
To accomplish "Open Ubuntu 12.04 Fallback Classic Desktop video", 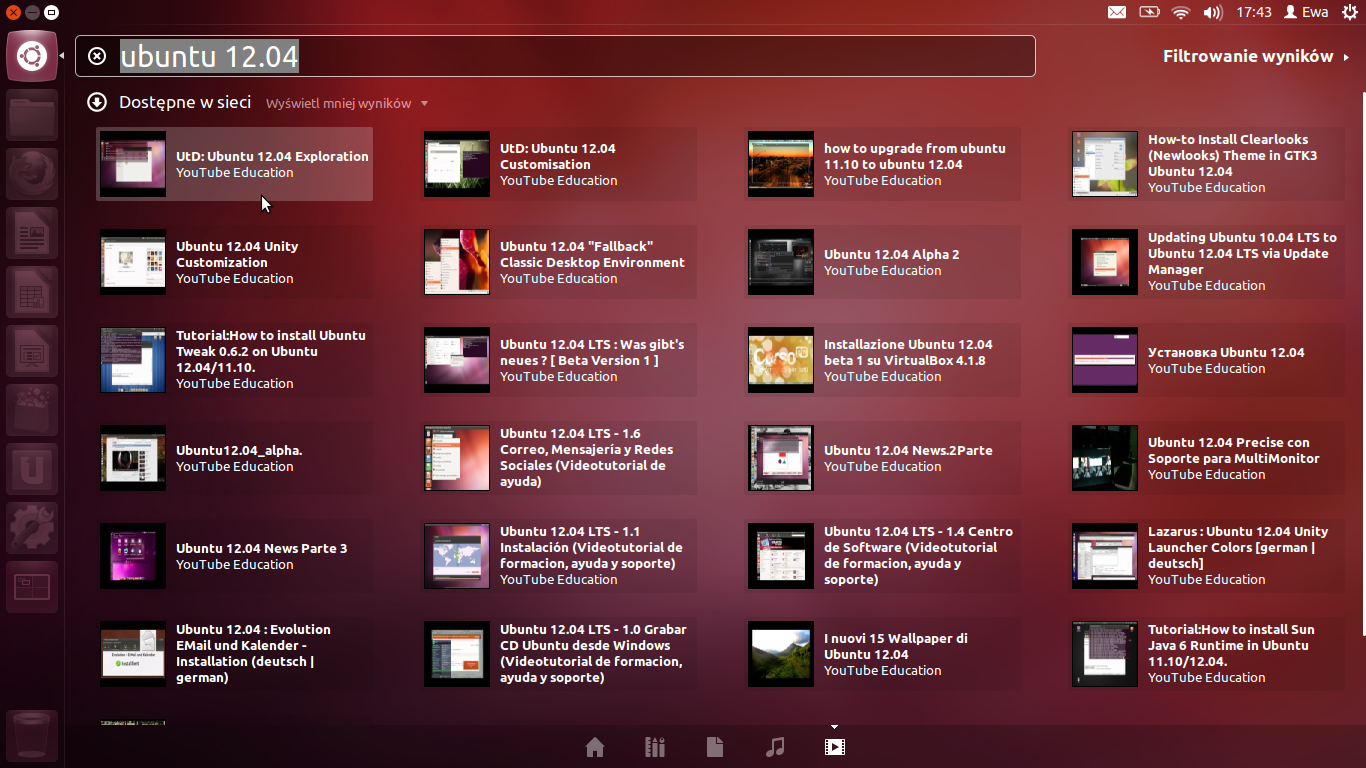I will pyautogui.click(x=559, y=262).
